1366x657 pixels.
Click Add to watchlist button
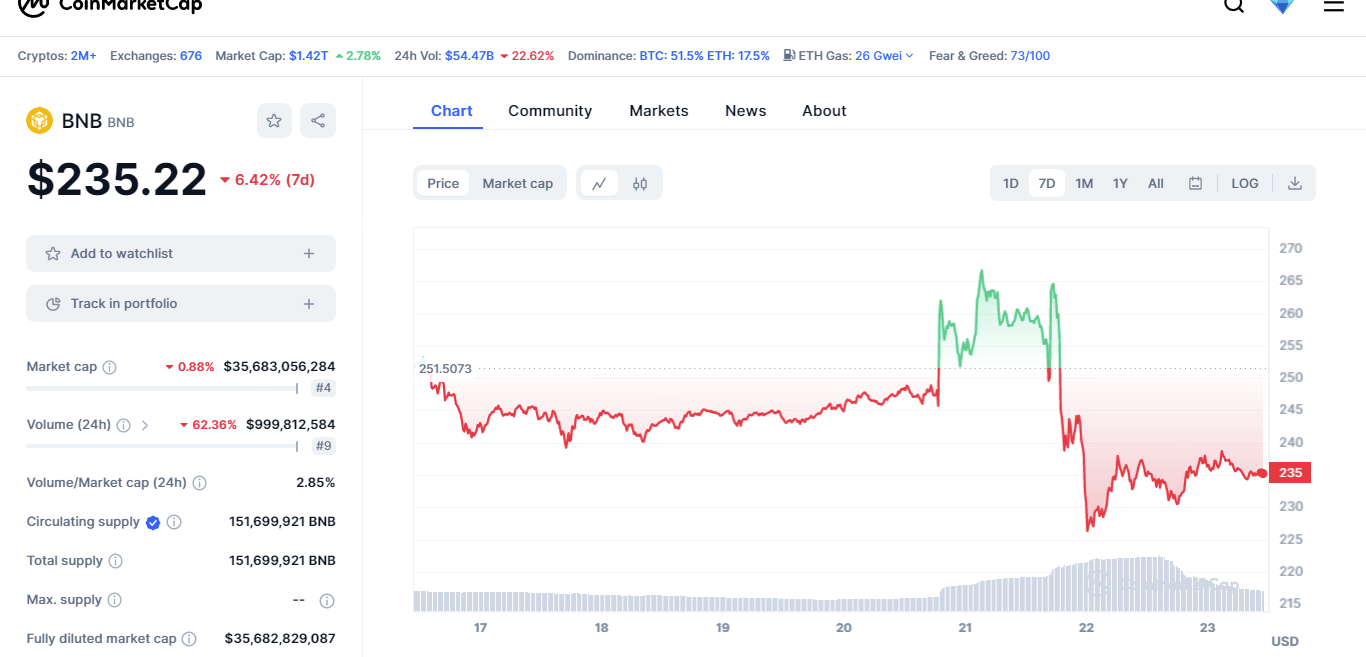tap(181, 254)
